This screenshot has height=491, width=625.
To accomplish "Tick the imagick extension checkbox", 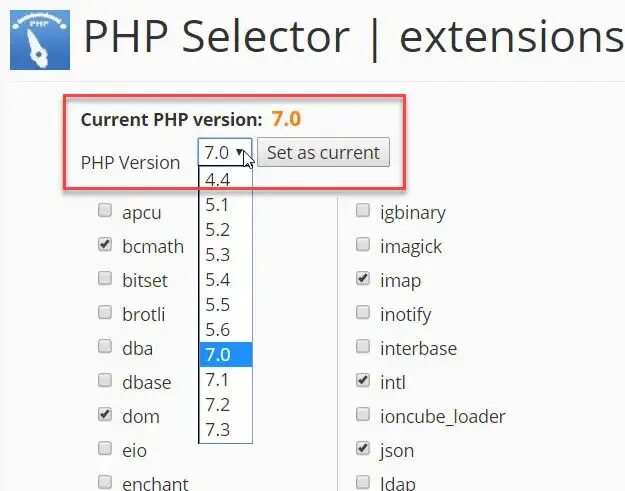I will coord(363,244).
